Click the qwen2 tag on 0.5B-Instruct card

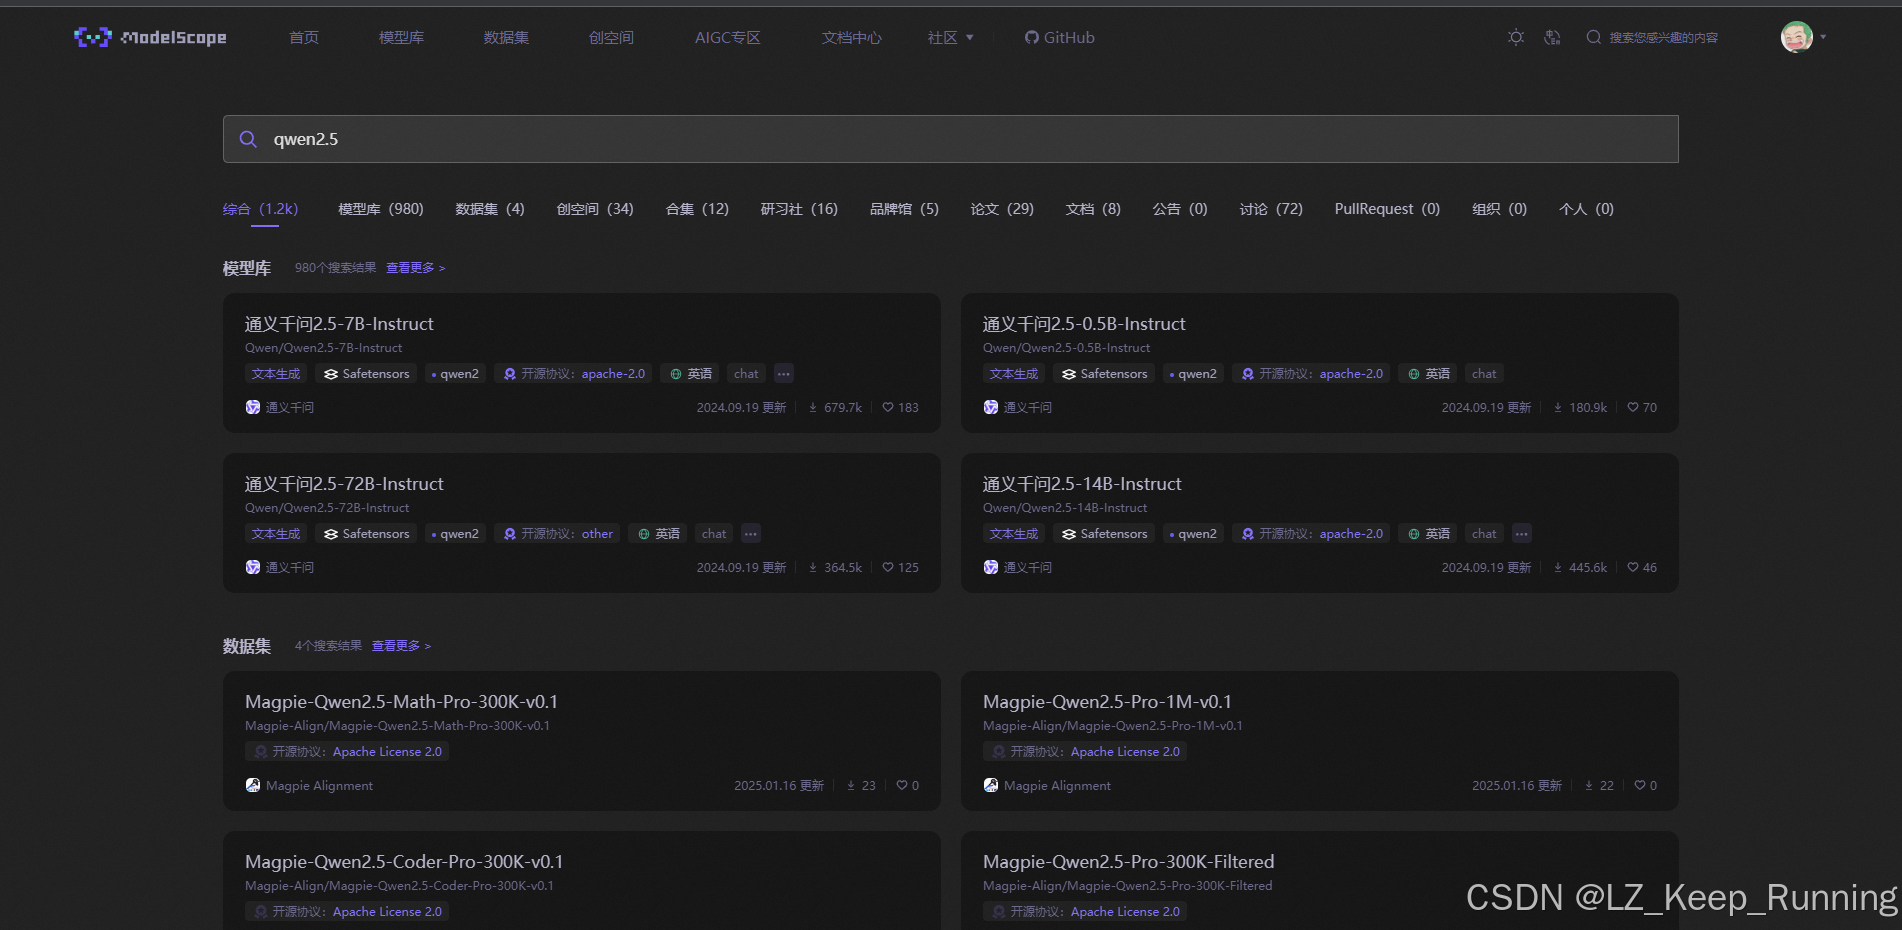1193,374
